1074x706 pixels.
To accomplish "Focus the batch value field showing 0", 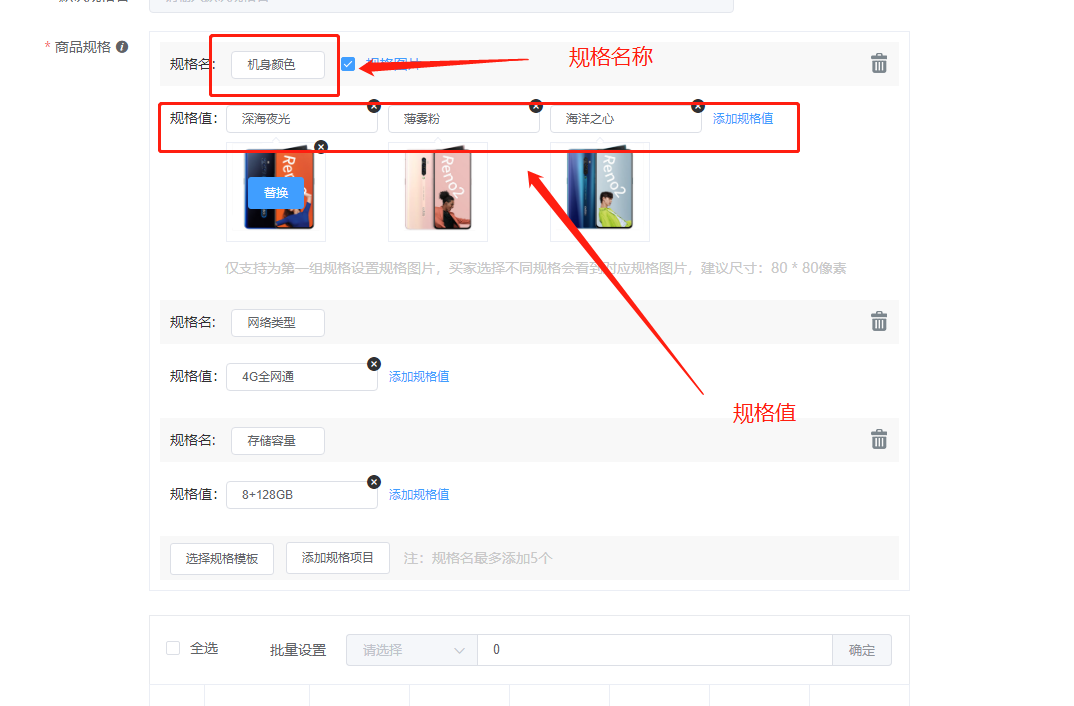I will (x=655, y=650).
